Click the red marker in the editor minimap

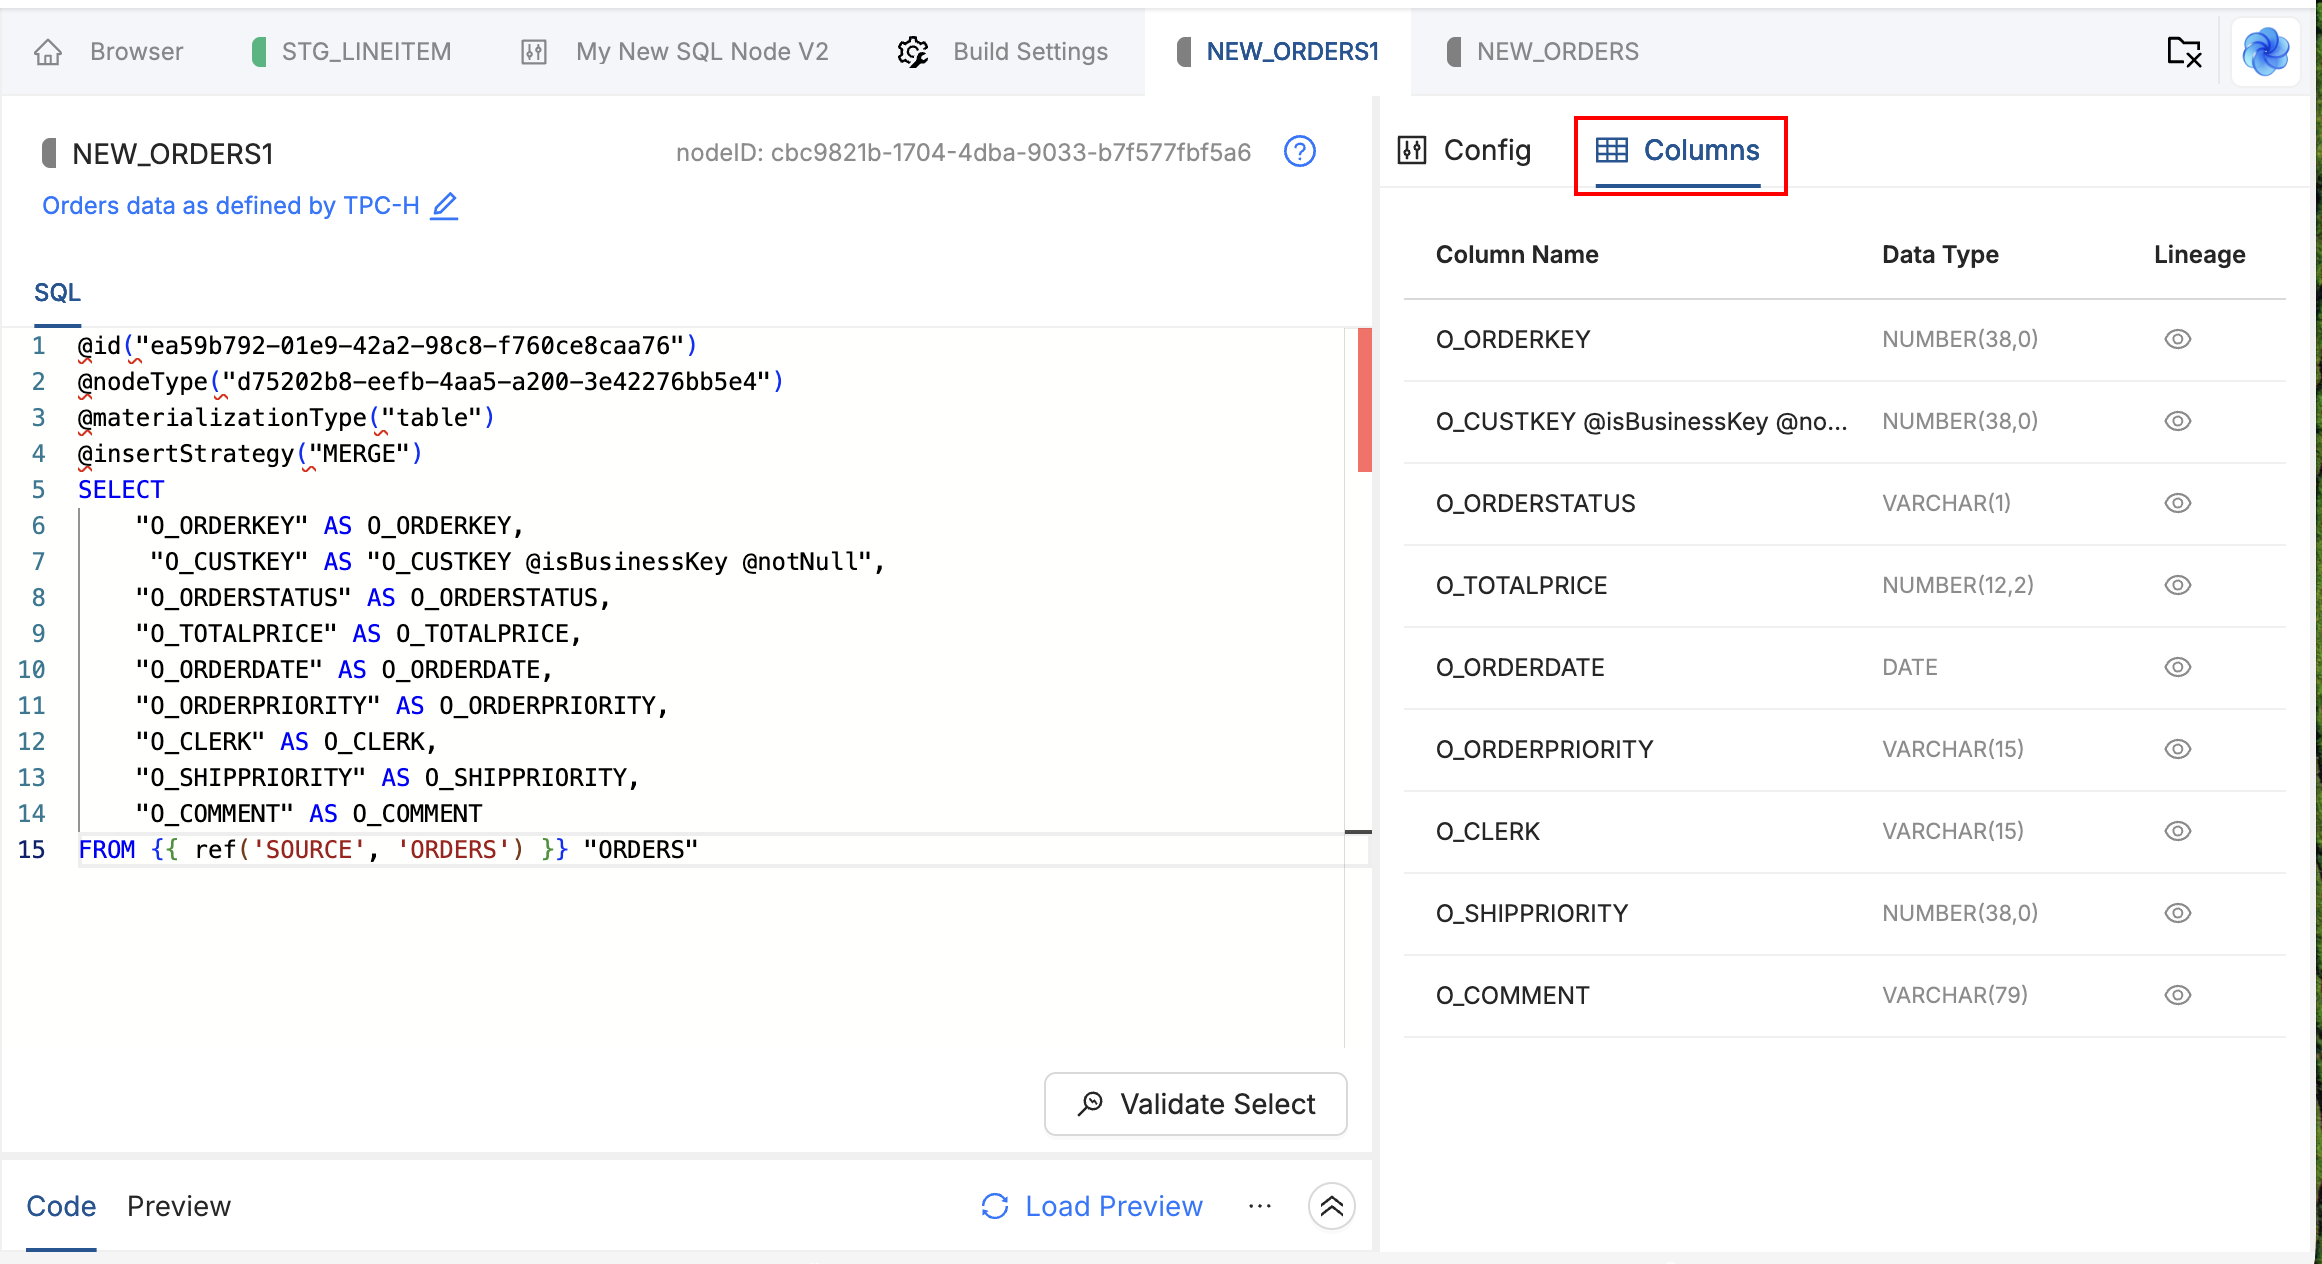click(1364, 400)
